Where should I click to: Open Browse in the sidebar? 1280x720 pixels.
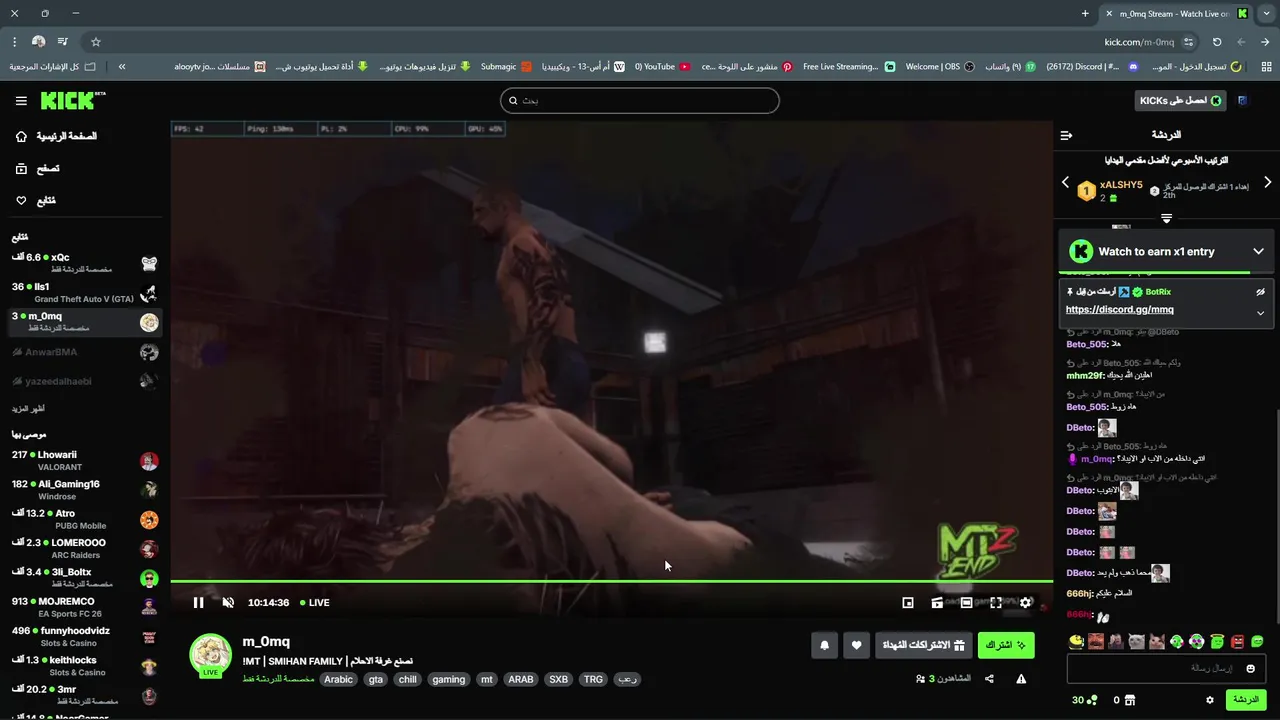click(x=38, y=169)
